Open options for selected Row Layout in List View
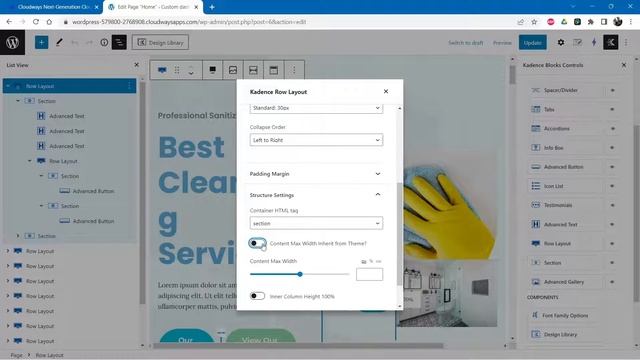Screen dimensions: 640x360 (129, 86)
